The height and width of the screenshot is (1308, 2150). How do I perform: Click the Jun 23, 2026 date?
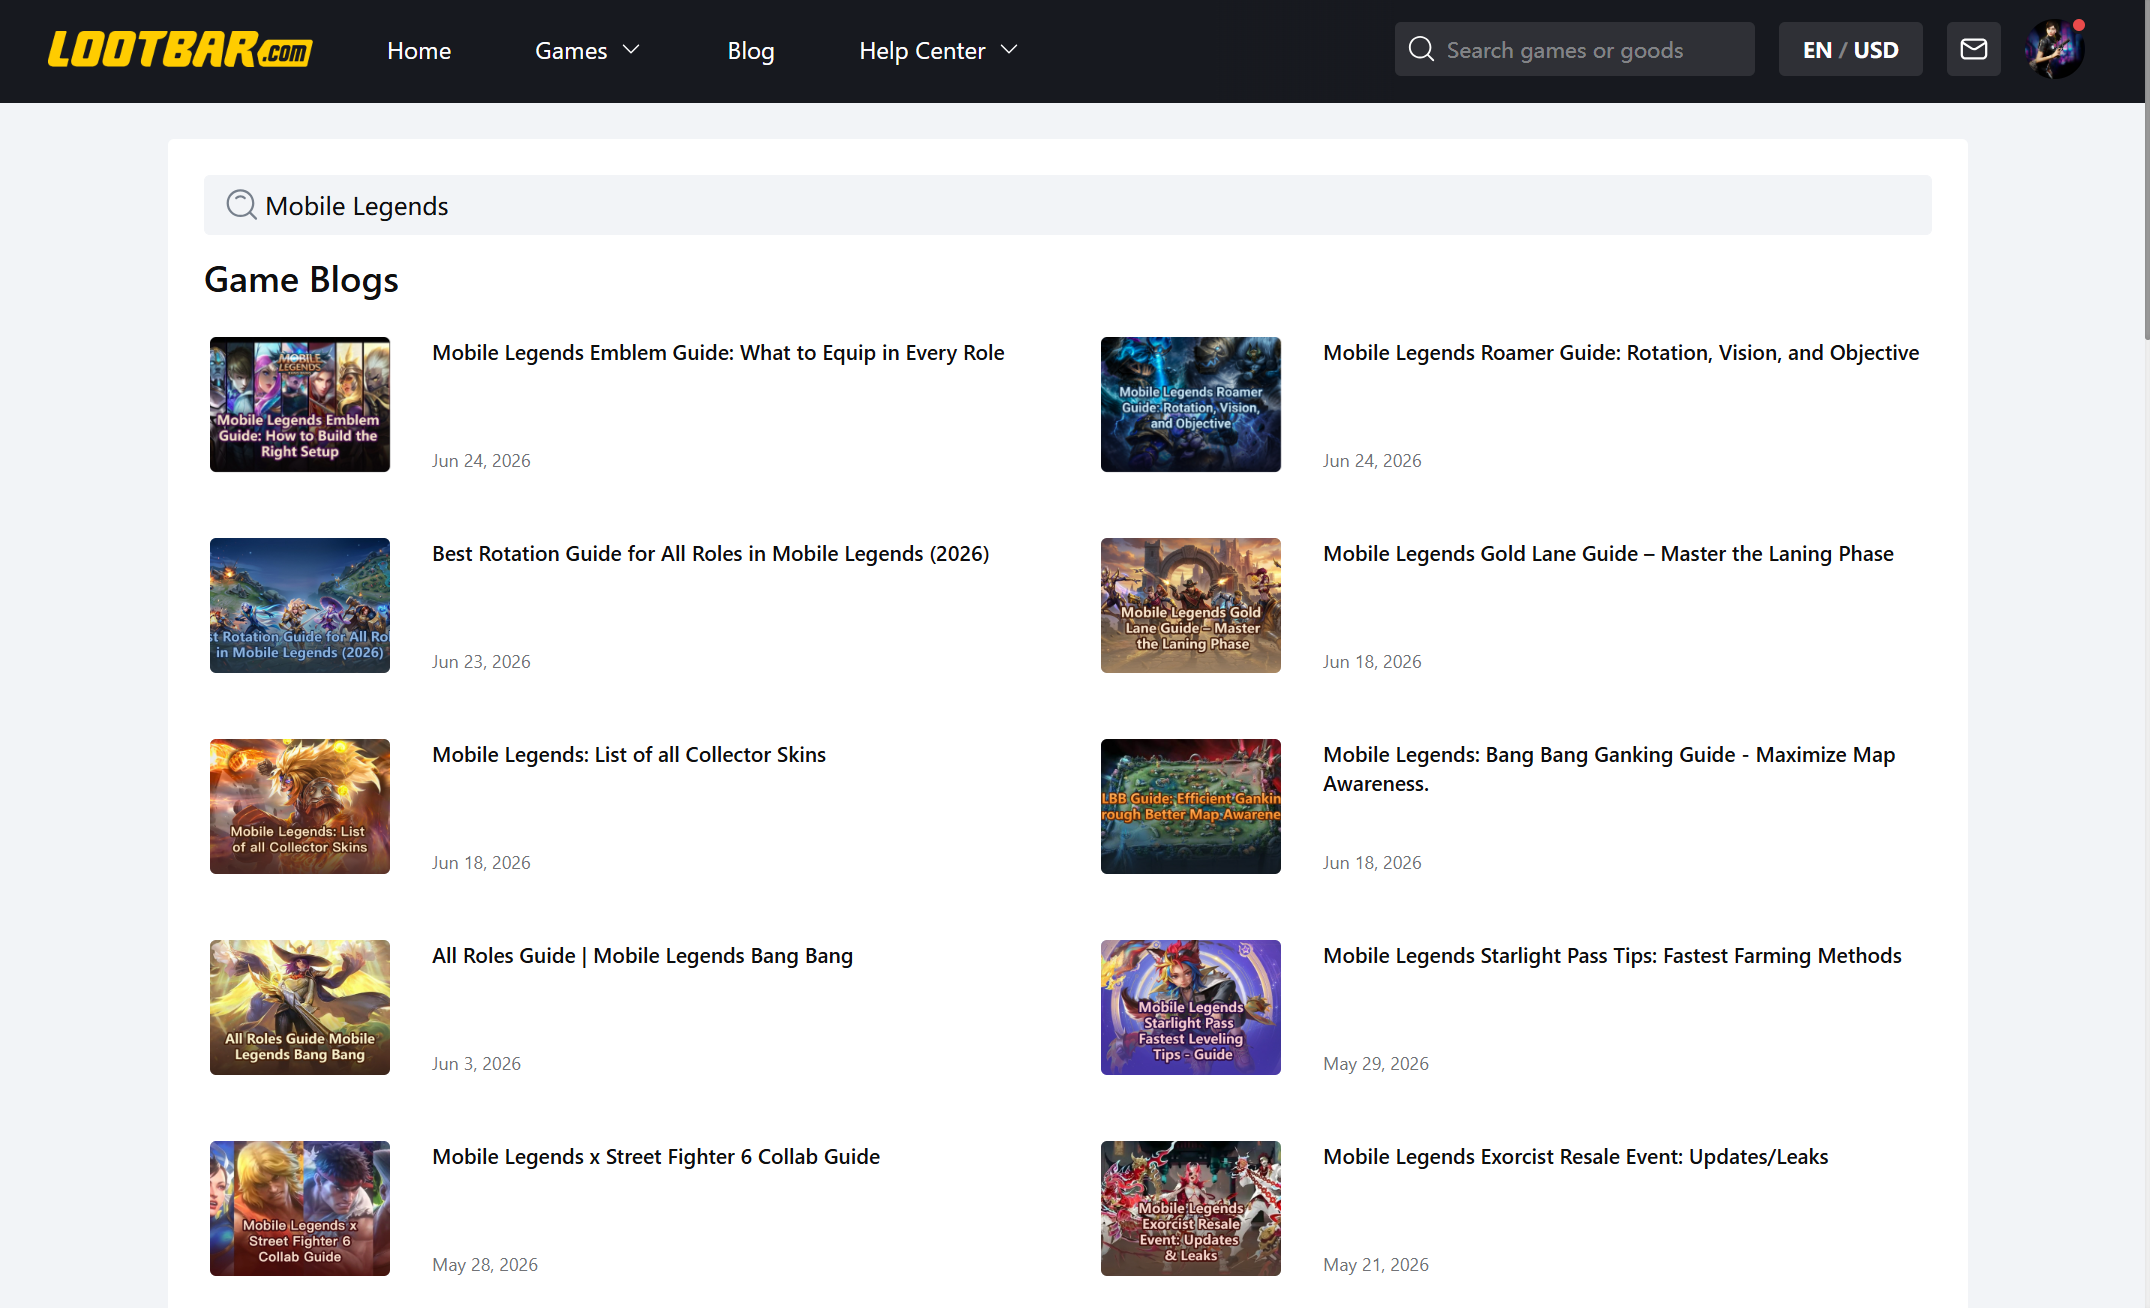coord(481,662)
